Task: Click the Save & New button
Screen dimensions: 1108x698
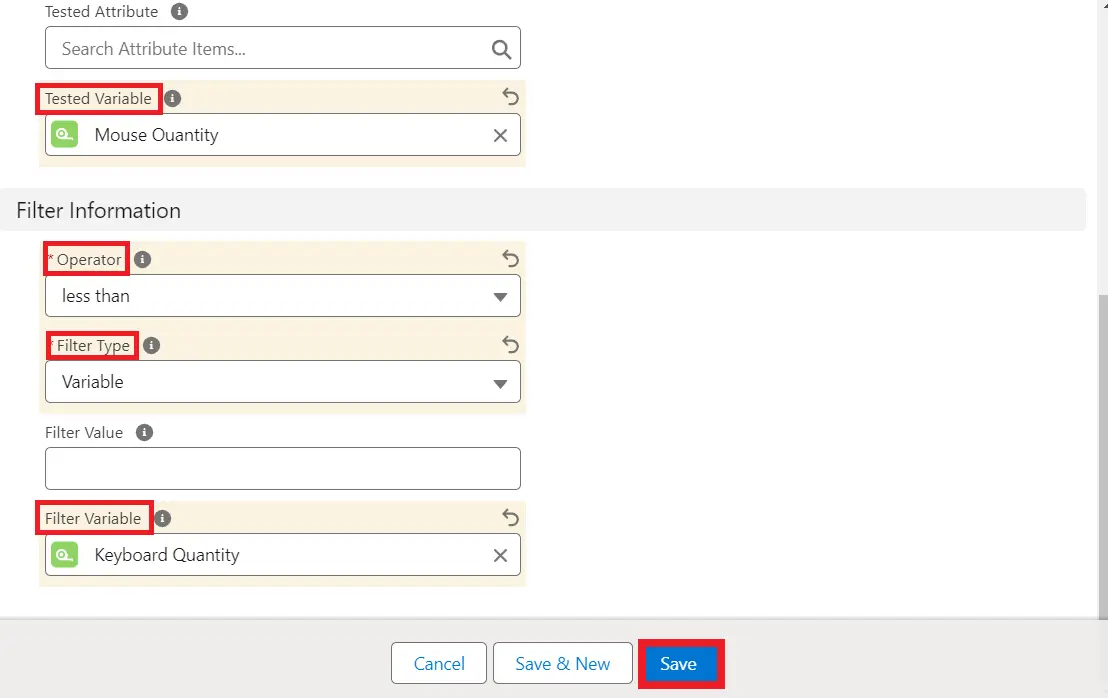Action: [562, 664]
